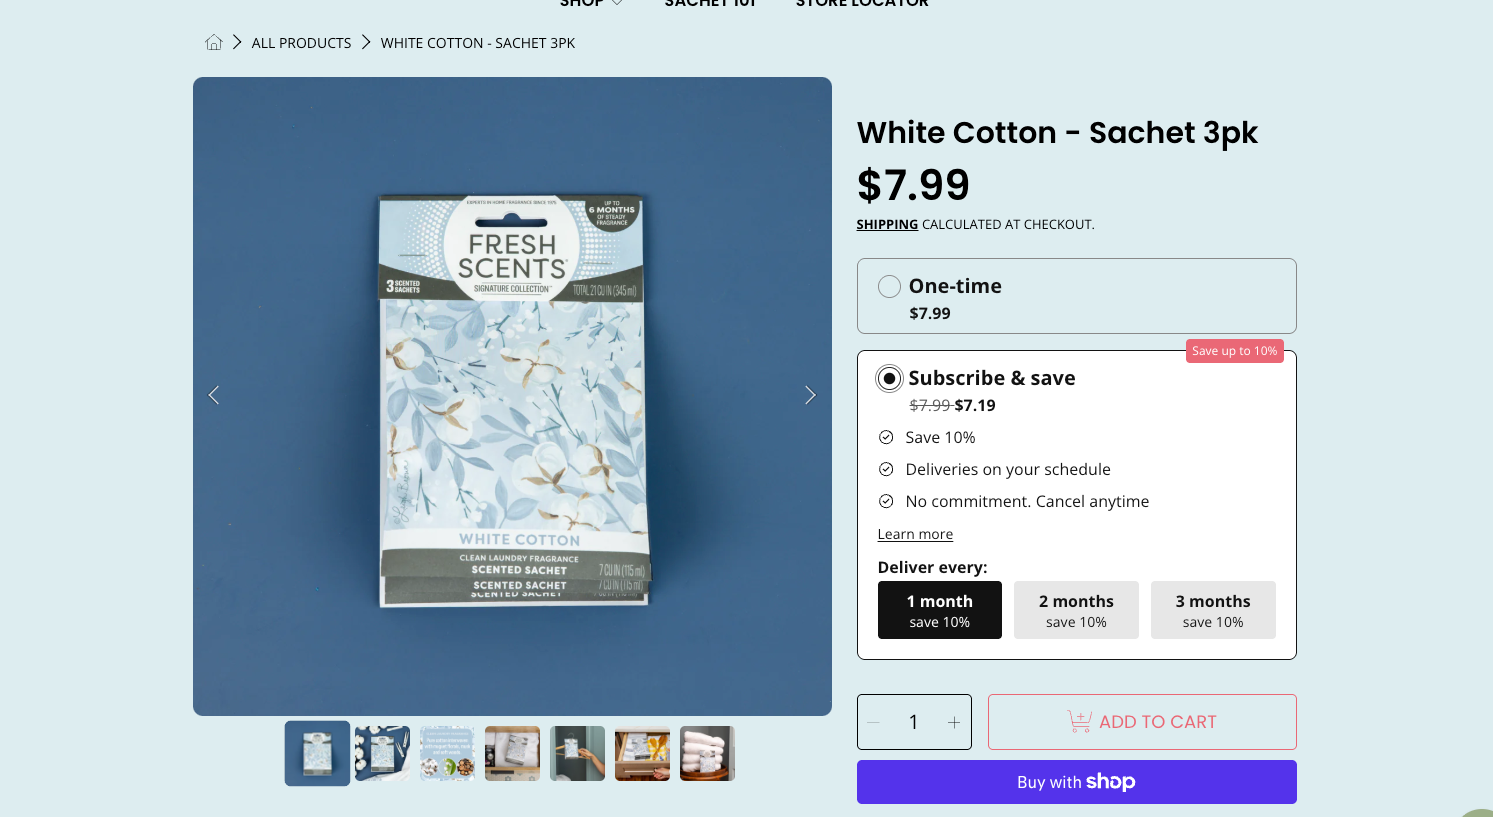Click the cart icon on Add to Cart
Image resolution: width=1493 pixels, height=817 pixels.
point(1078,721)
